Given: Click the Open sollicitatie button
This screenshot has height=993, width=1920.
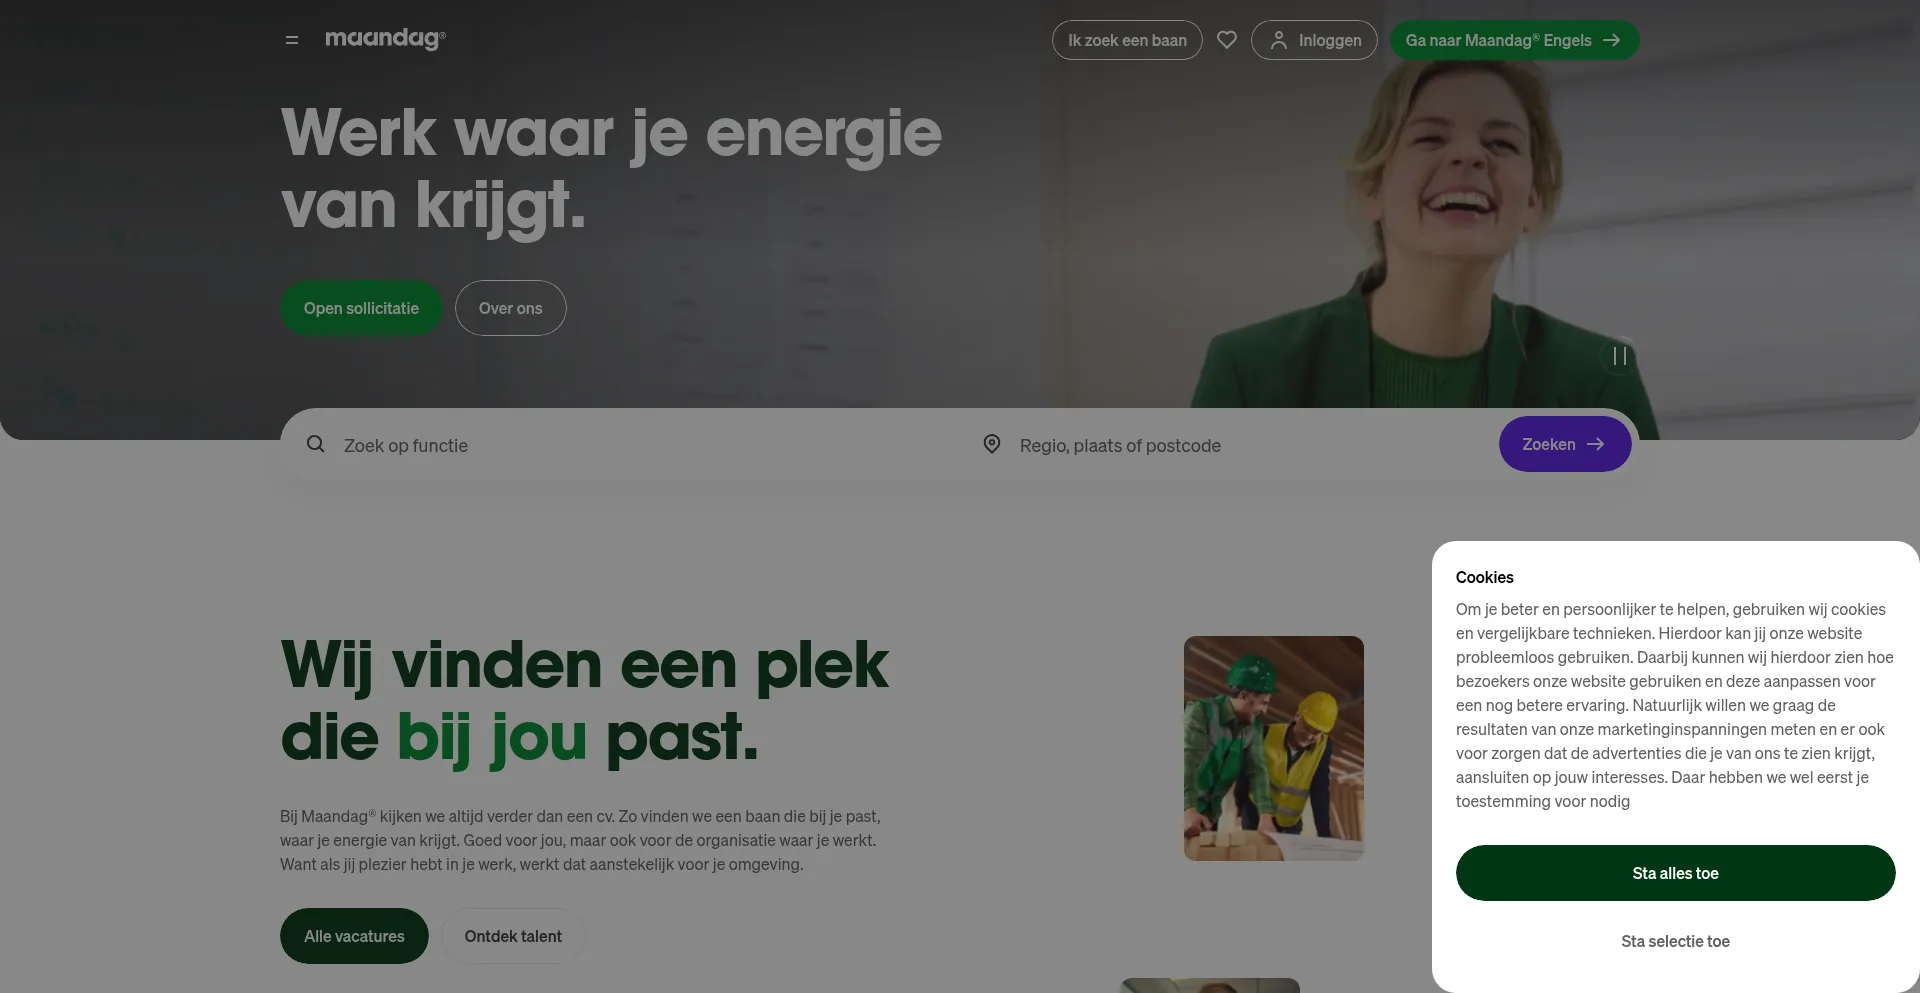Looking at the screenshot, I should click(361, 308).
